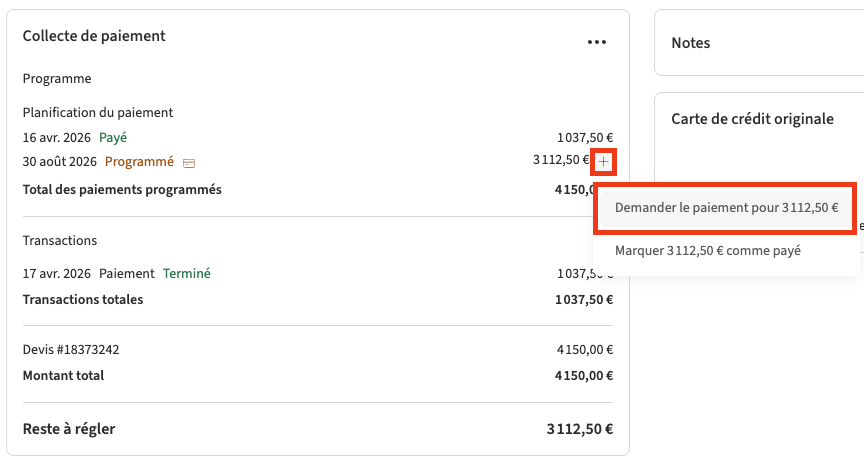Image resolution: width=864 pixels, height=464 pixels.
Task: Click the Carte de crédit originale heading
Action: pyautogui.click(x=752, y=119)
